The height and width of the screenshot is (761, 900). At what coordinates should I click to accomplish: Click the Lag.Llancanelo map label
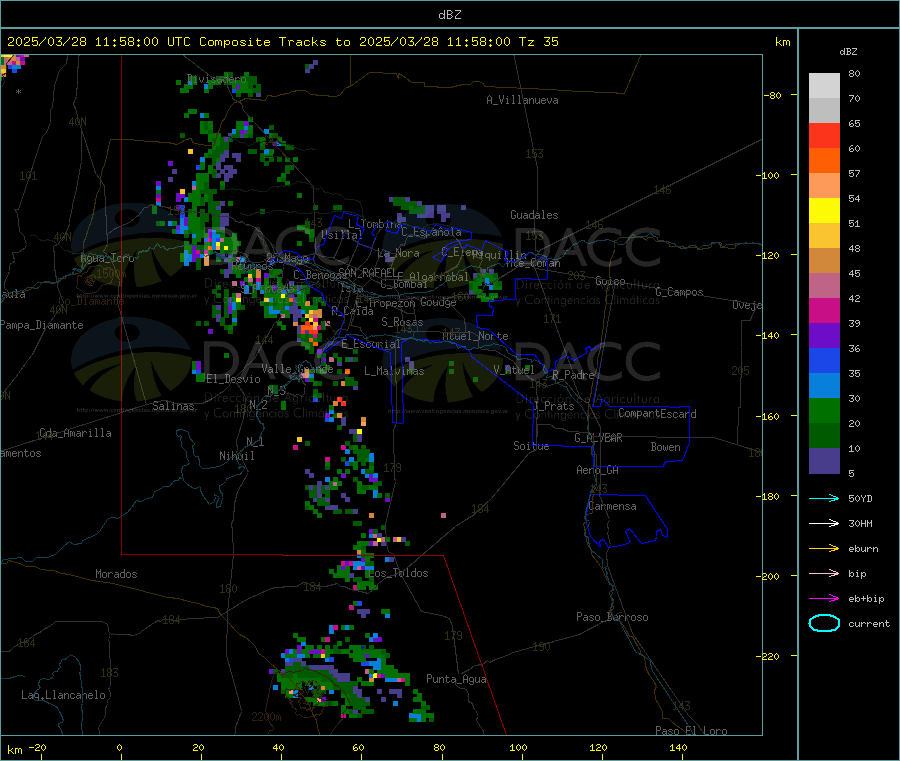[x=63, y=695]
